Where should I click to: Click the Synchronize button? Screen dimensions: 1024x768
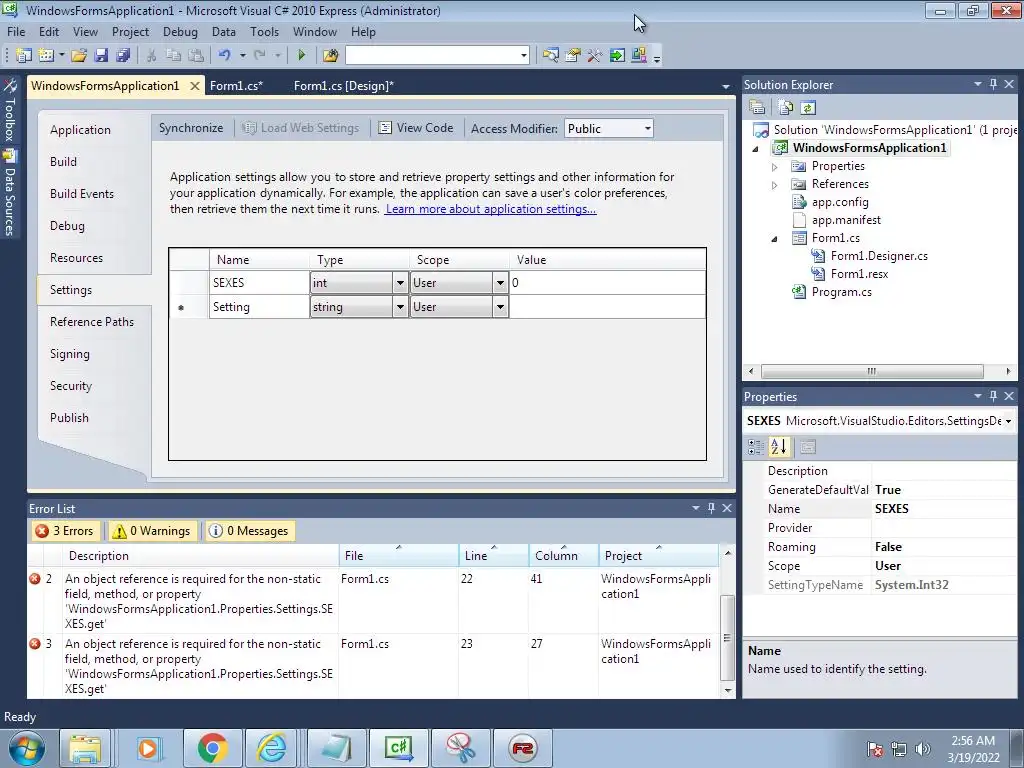[191, 128]
